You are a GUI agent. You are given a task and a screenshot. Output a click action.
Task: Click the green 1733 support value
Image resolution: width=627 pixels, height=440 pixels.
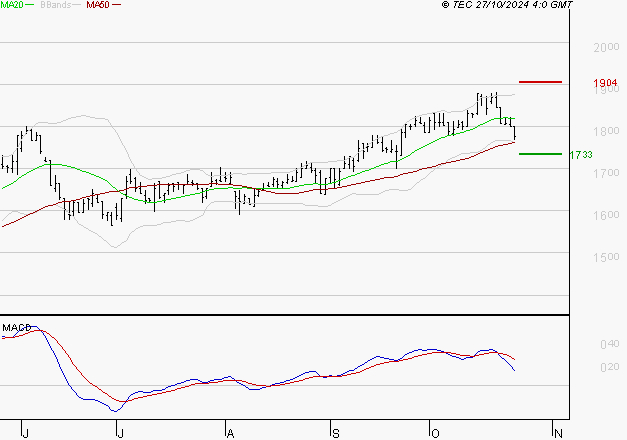(581, 155)
